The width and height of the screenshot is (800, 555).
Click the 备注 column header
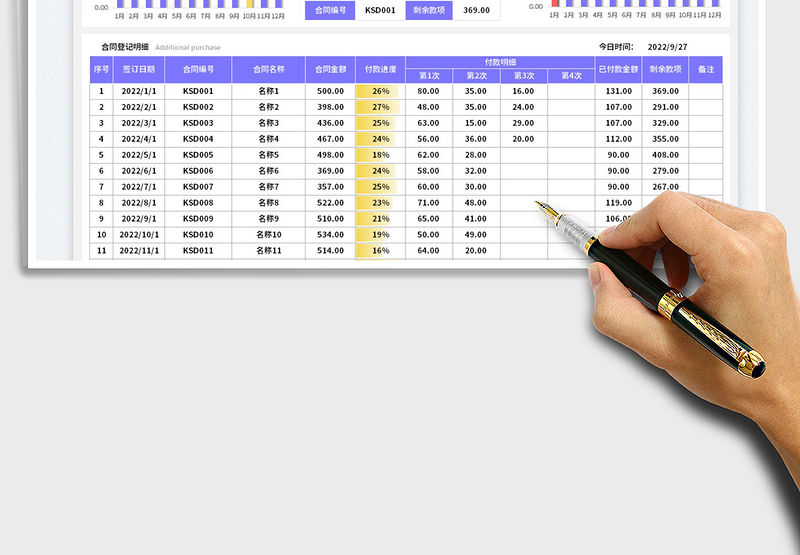pos(706,69)
